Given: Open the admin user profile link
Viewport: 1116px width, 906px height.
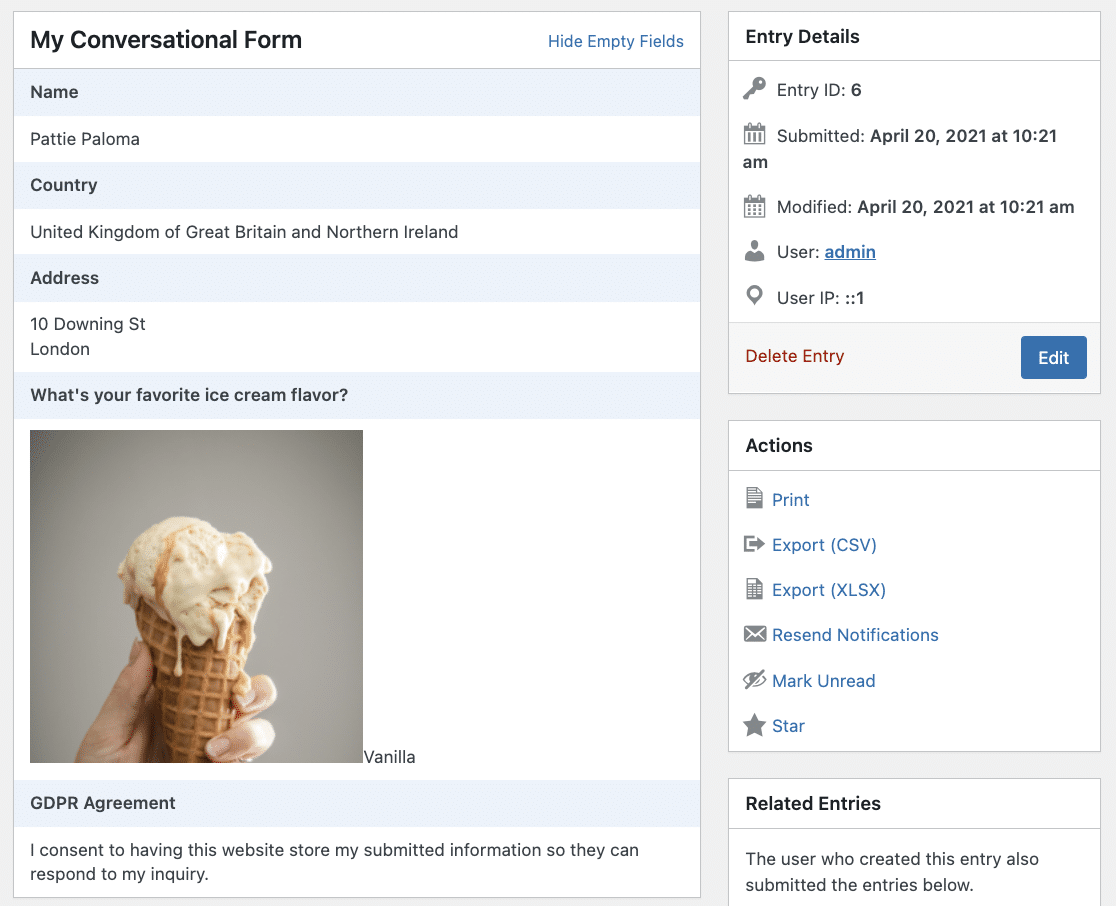Looking at the screenshot, I should 850,252.
